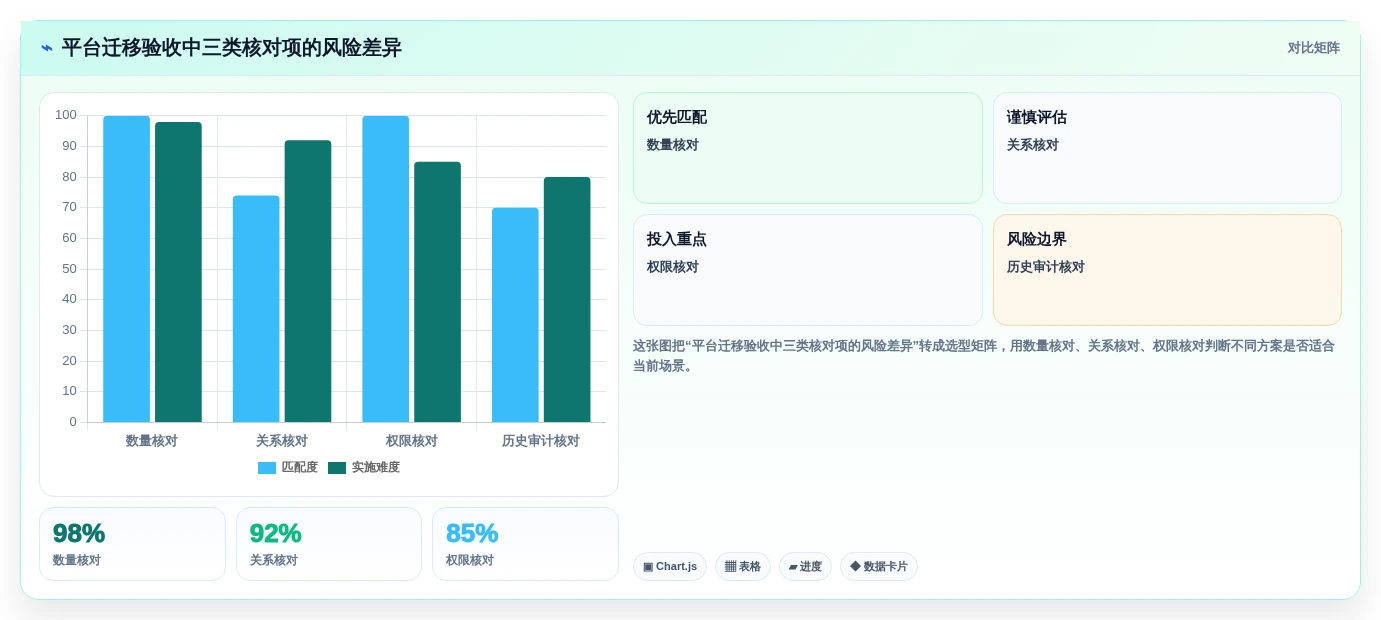
Task: Click the 表格 tag chip
Action: click(x=743, y=567)
